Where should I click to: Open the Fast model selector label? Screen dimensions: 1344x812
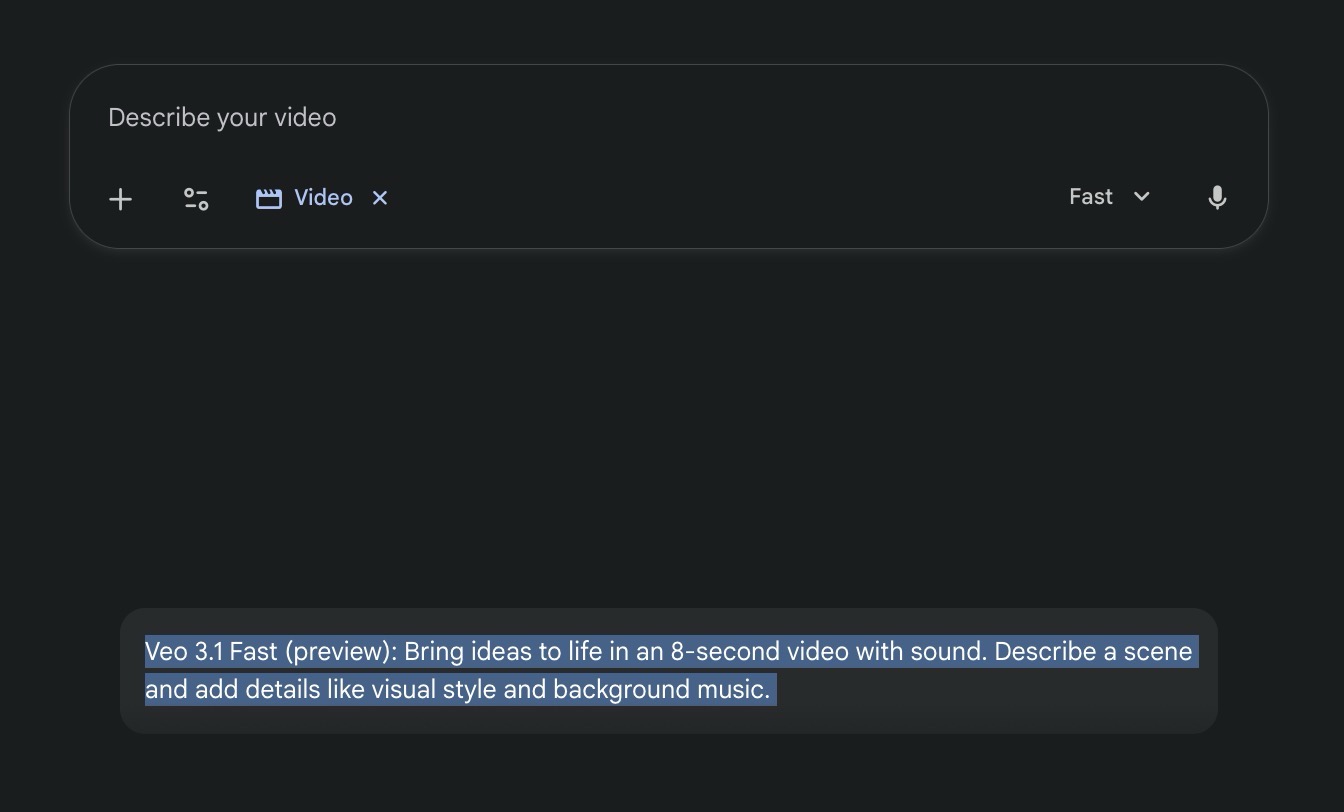pyautogui.click(x=1090, y=197)
